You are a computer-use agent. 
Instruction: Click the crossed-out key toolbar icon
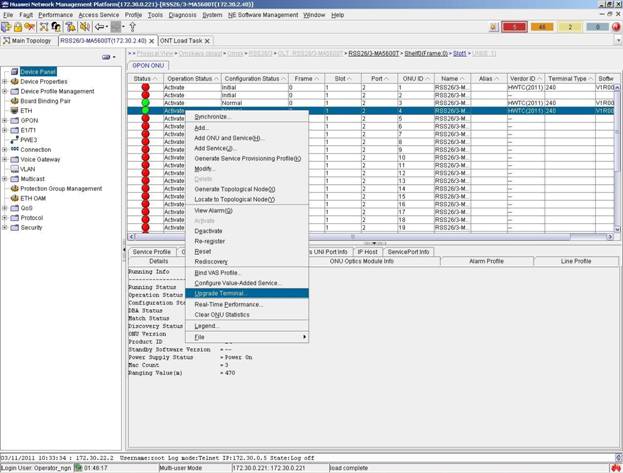click(29, 27)
